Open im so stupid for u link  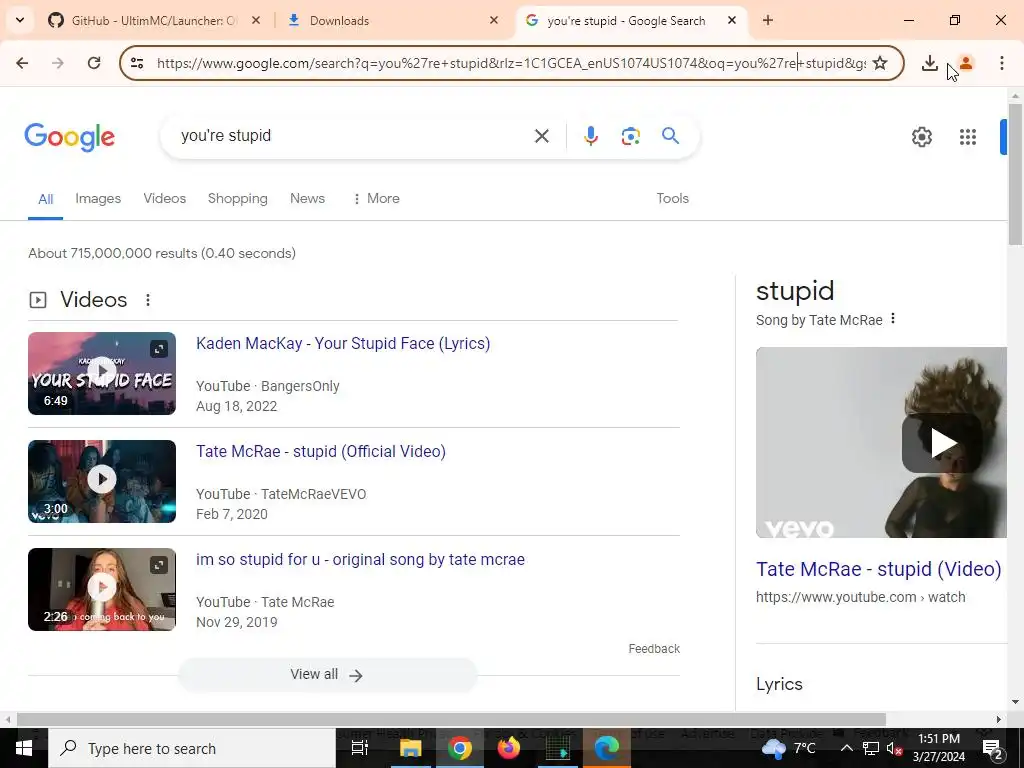[x=360, y=560]
